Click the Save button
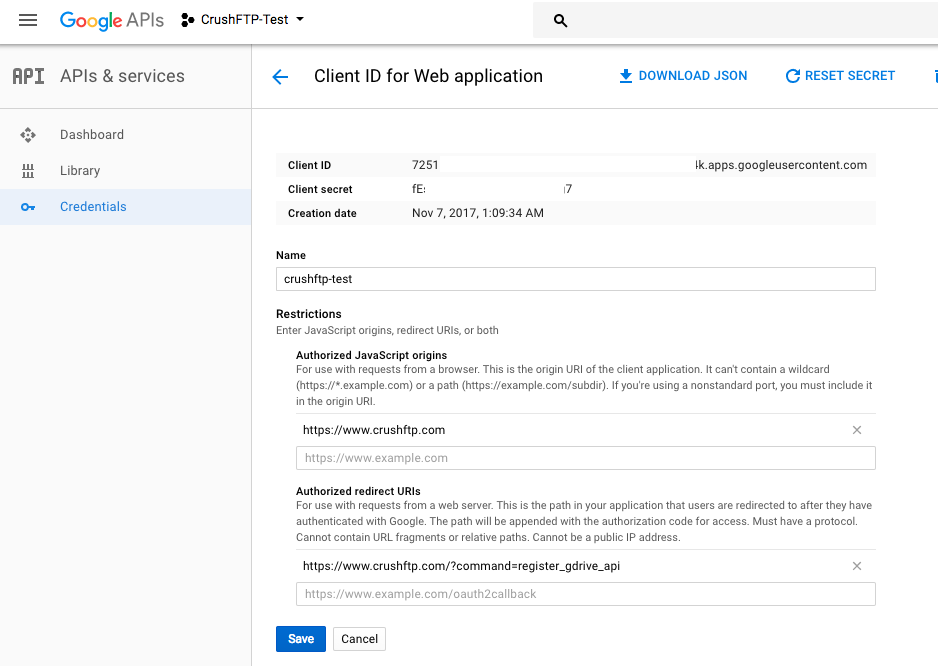The height and width of the screenshot is (666, 938). tap(301, 639)
